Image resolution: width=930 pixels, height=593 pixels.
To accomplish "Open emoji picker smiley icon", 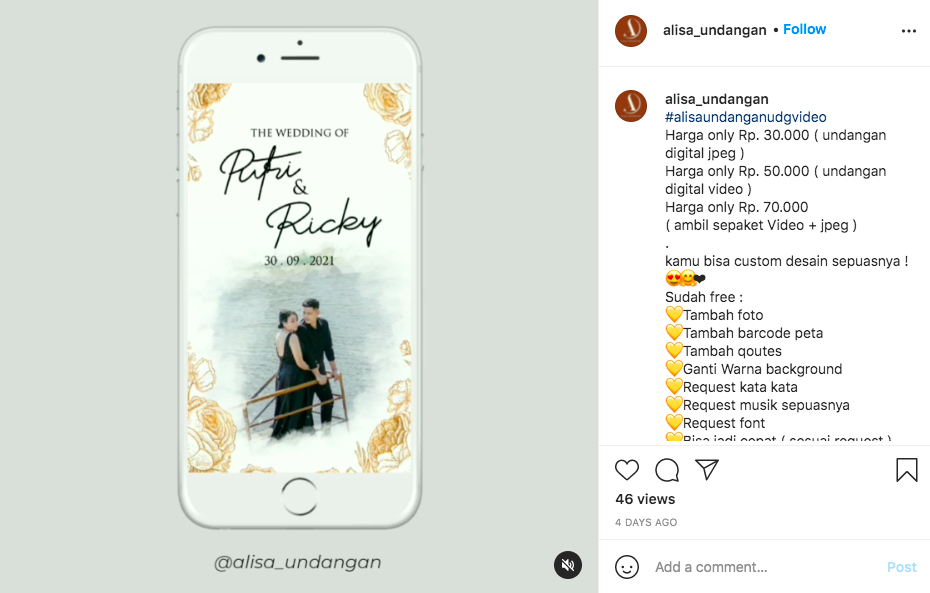I will 627,567.
